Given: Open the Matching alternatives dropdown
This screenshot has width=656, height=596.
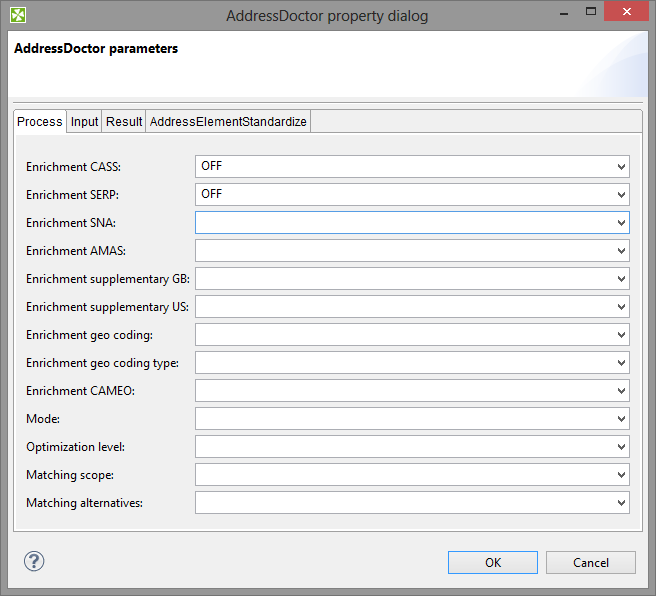Looking at the screenshot, I should [x=621, y=502].
